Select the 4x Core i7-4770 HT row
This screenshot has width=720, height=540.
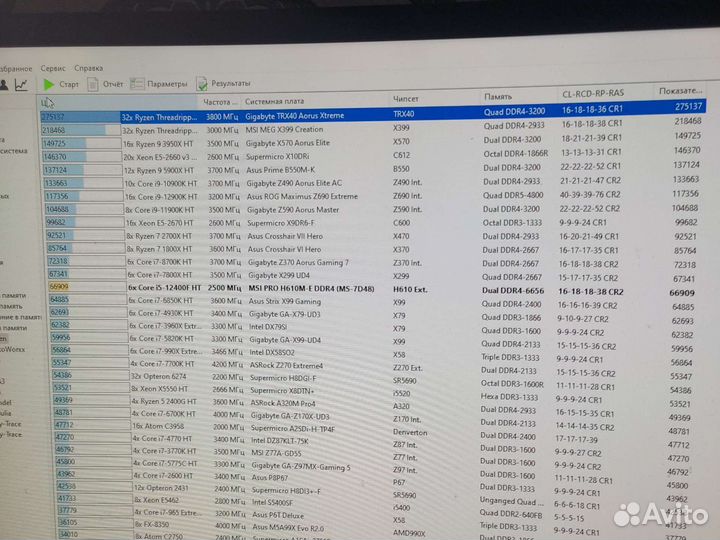coord(373,444)
